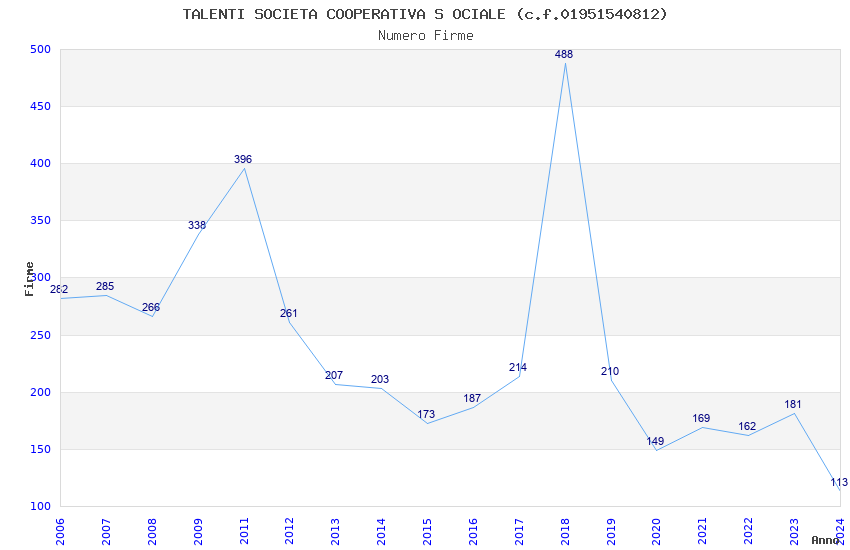850x550 pixels.
Task: Click the x-axis year label 2008
Action: pos(152,532)
